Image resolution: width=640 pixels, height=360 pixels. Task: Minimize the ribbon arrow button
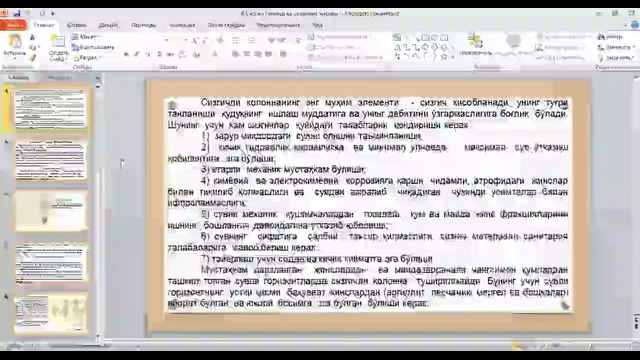[626, 25]
